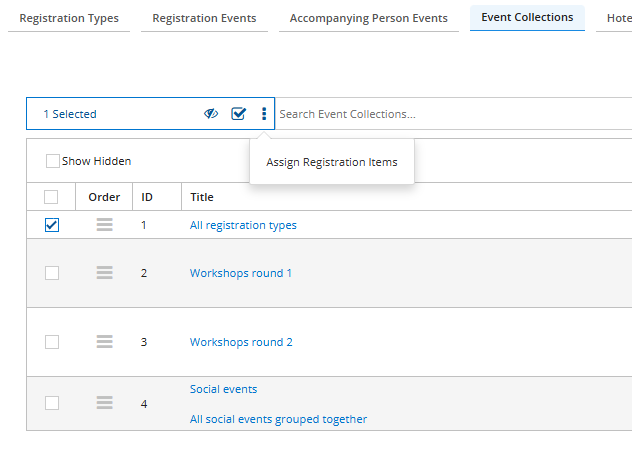
Task: Click the select-all checkmark icon in toolbar
Action: coord(239,114)
